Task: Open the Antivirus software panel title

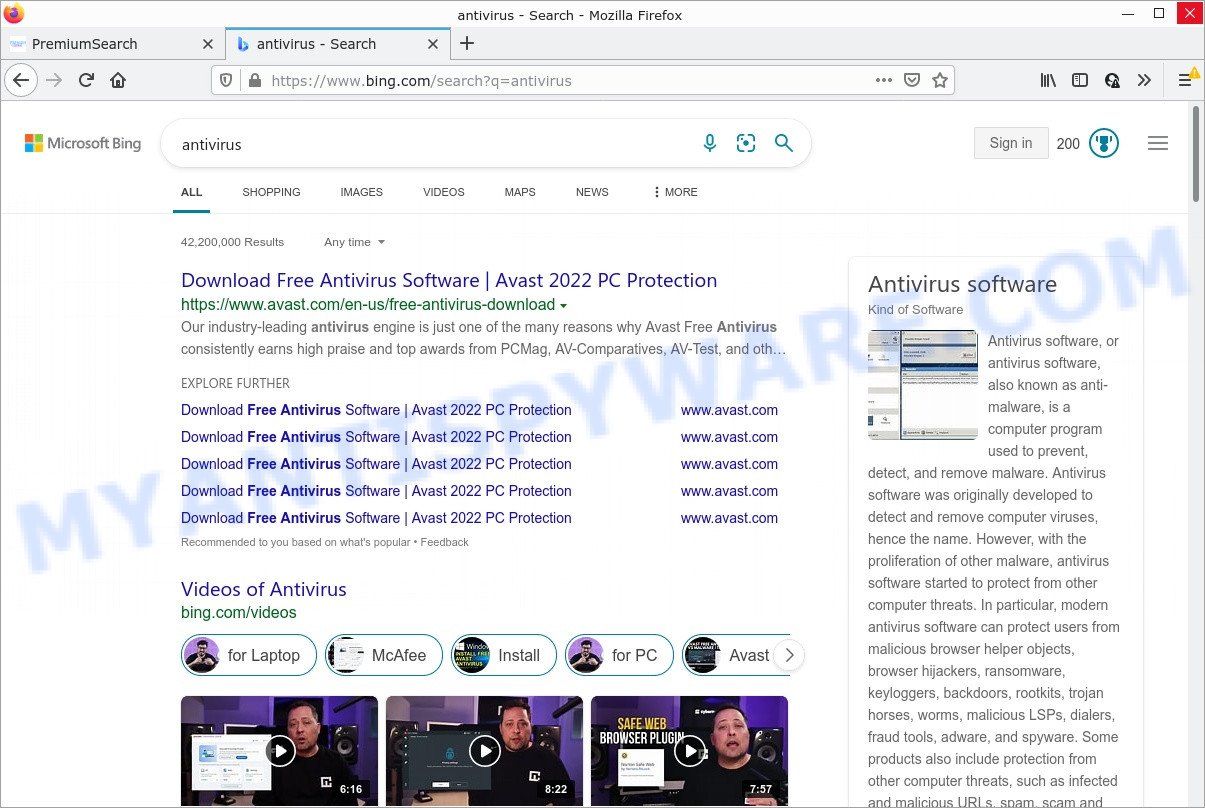Action: tap(962, 284)
